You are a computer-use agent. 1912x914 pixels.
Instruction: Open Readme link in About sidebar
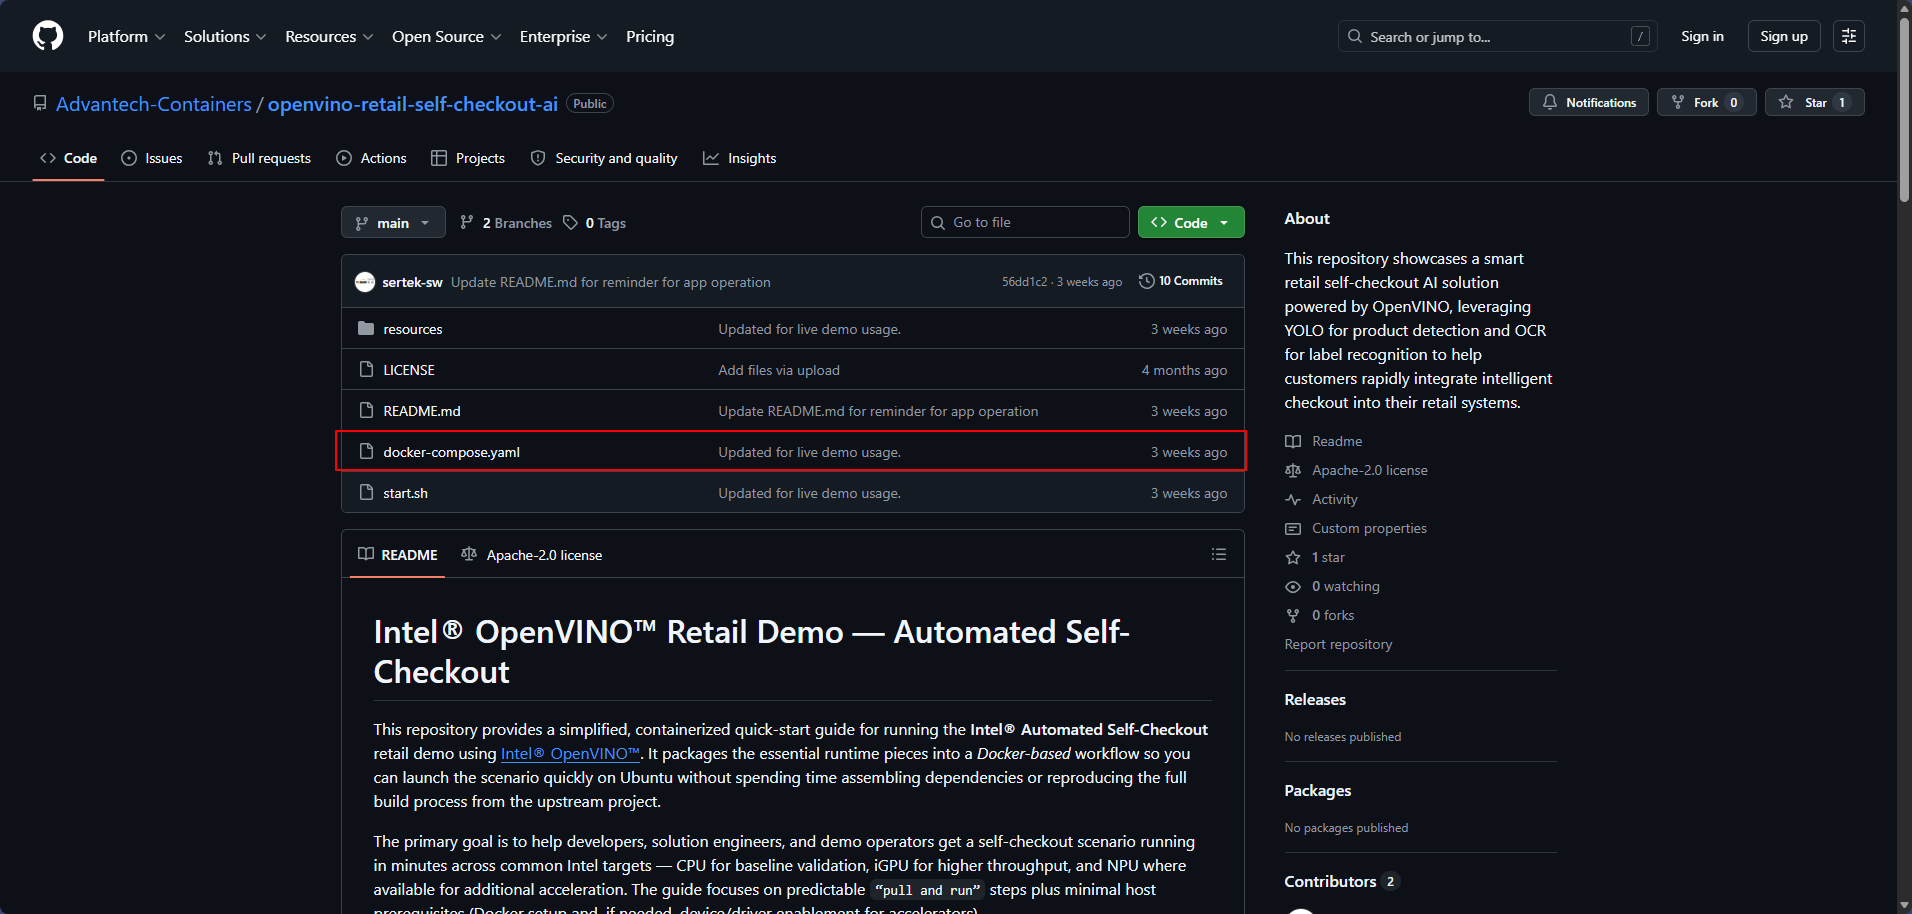(x=1337, y=441)
